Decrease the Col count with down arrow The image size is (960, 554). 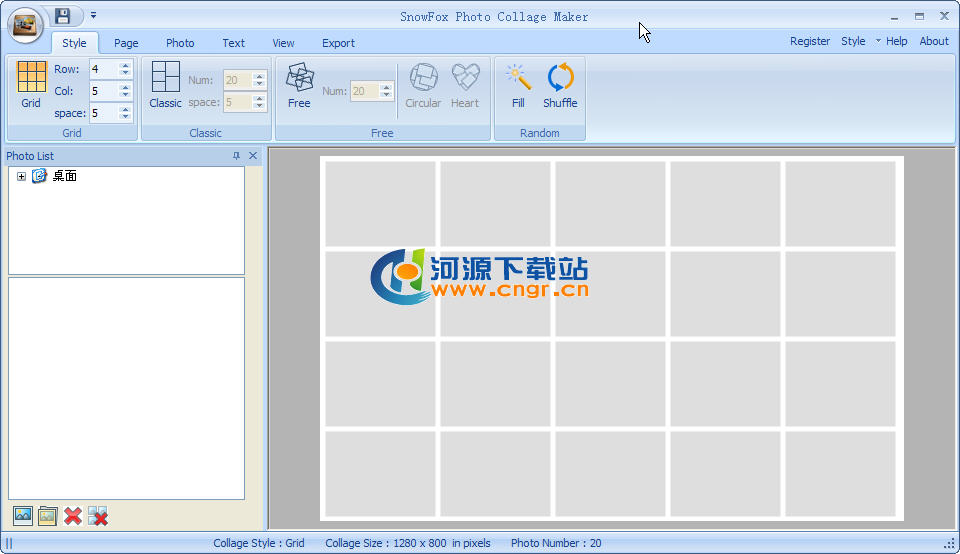[126, 95]
